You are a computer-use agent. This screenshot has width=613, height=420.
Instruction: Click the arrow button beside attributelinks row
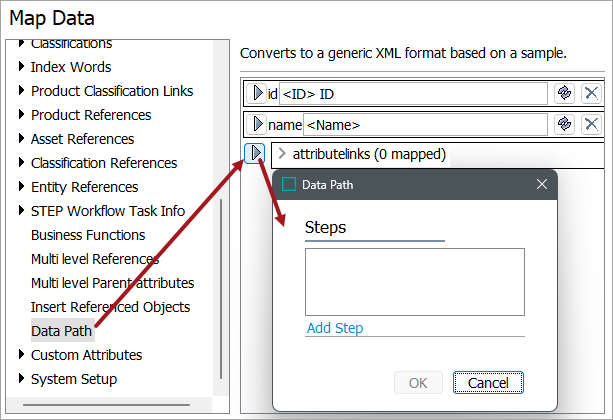click(x=255, y=153)
